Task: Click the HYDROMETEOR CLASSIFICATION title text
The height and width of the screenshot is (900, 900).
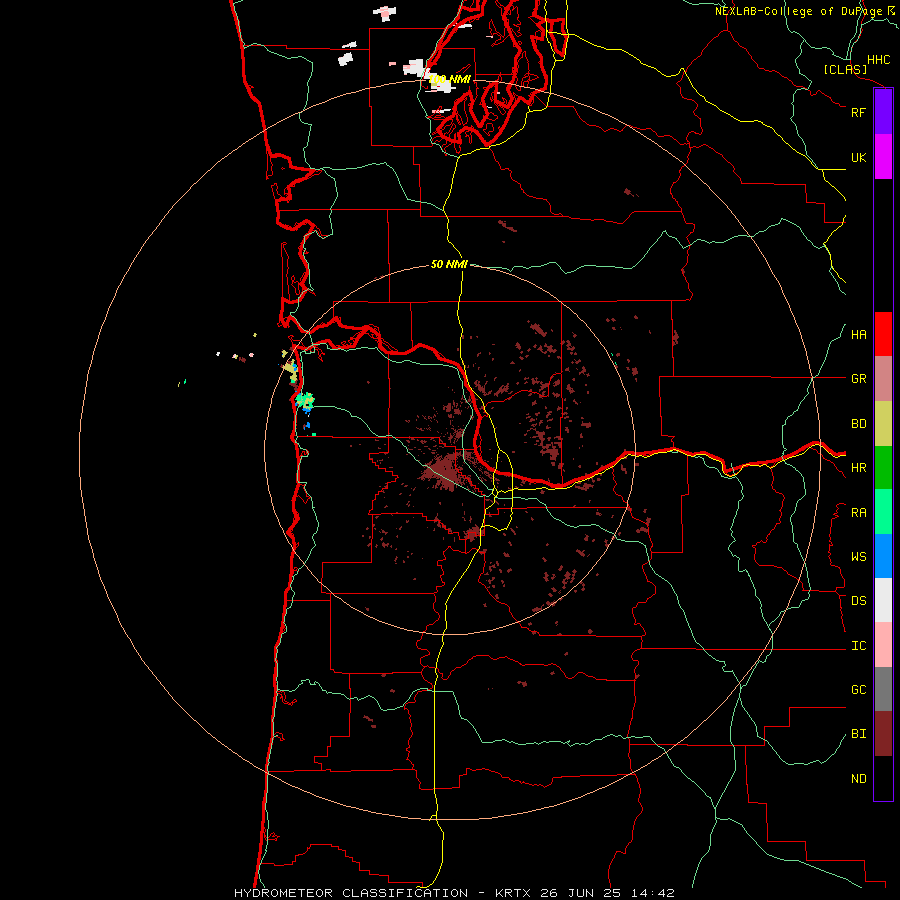Action: (351, 893)
